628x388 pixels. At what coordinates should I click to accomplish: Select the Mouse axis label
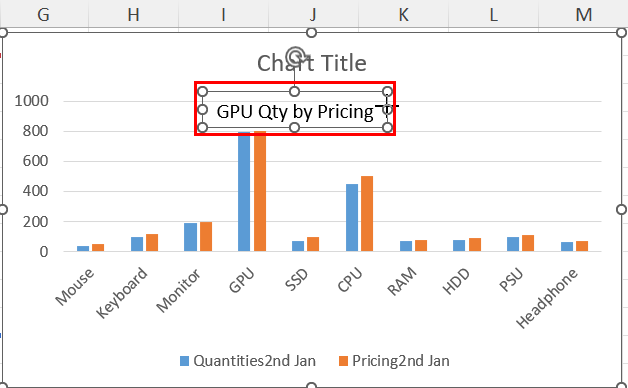(x=75, y=286)
